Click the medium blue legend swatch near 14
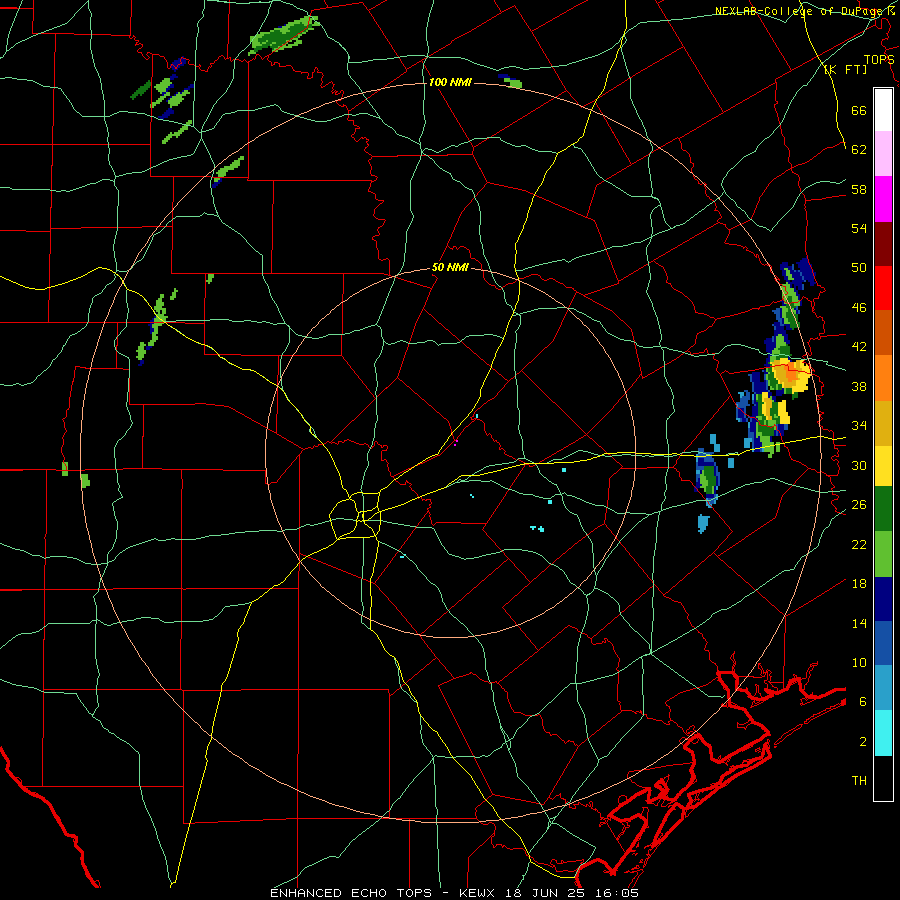 pos(883,643)
